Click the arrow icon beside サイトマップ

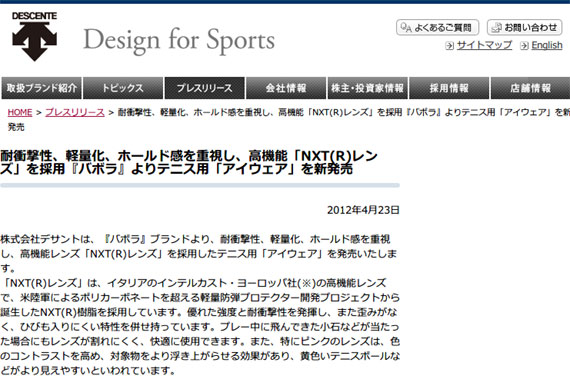click(450, 45)
